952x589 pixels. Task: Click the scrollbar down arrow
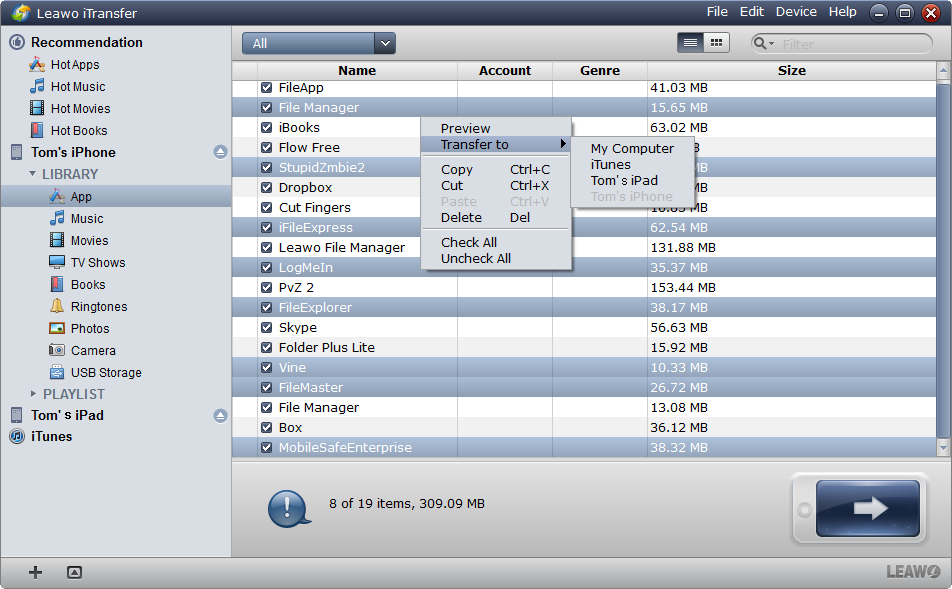point(943,448)
